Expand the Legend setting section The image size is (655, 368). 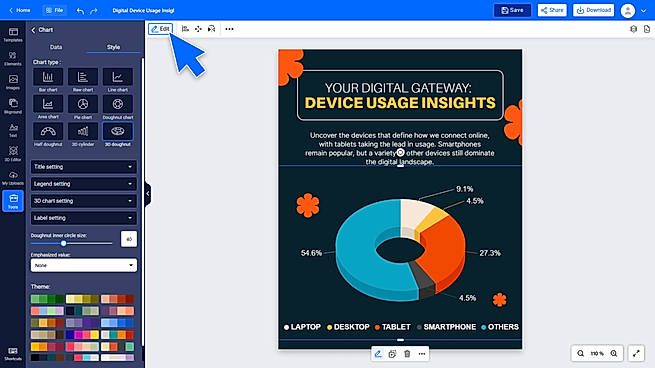[x=84, y=184]
